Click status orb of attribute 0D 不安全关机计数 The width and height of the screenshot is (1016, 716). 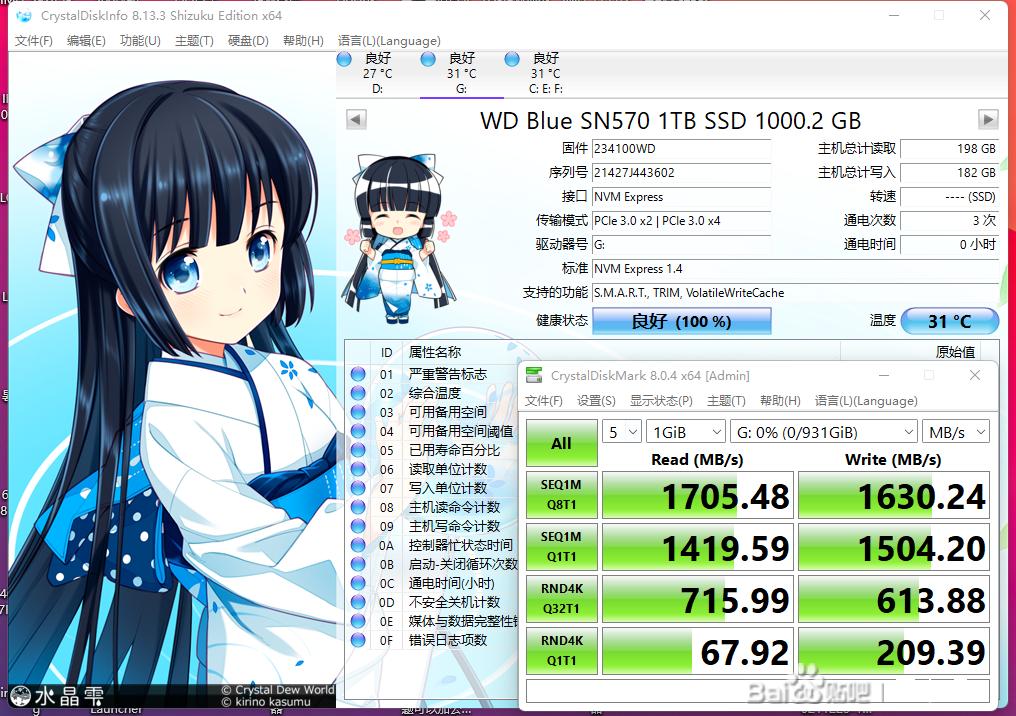[x=358, y=602]
